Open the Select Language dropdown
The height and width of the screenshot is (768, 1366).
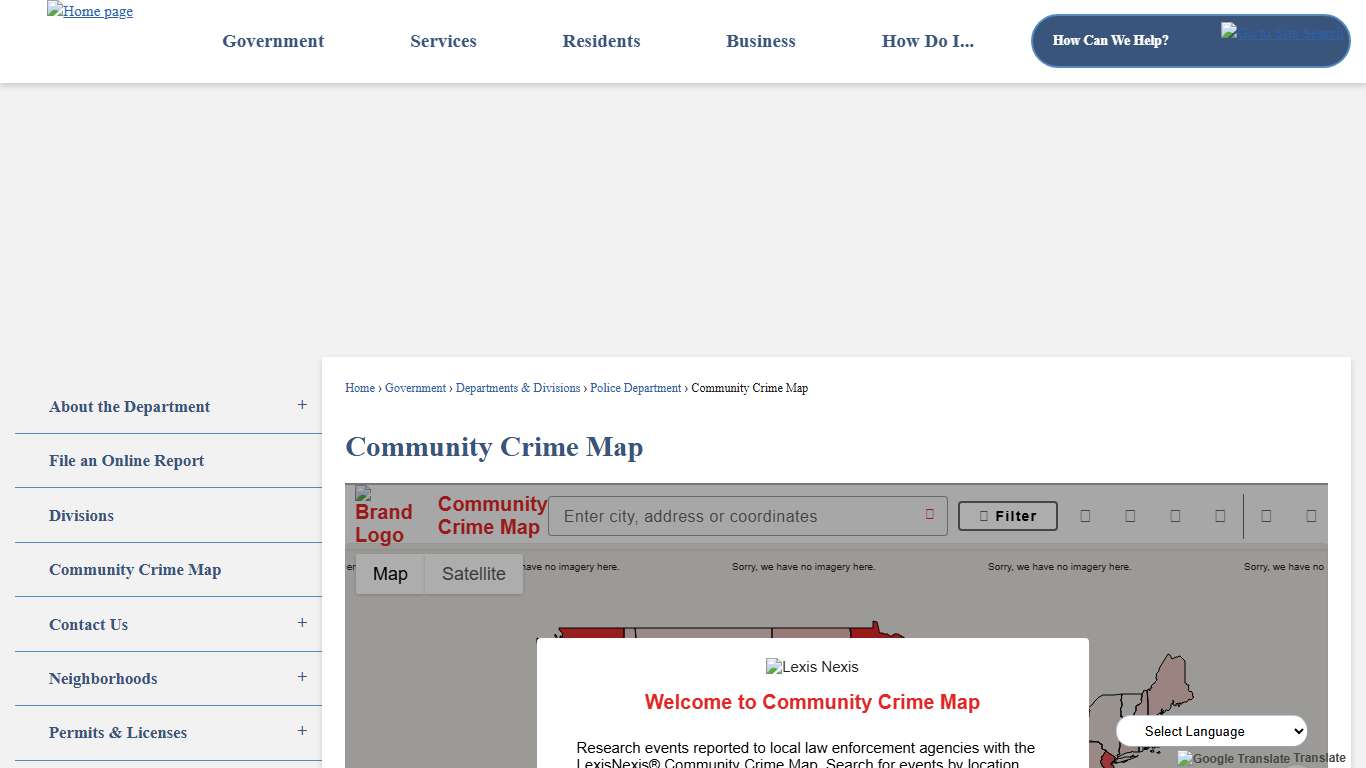tap(1211, 730)
